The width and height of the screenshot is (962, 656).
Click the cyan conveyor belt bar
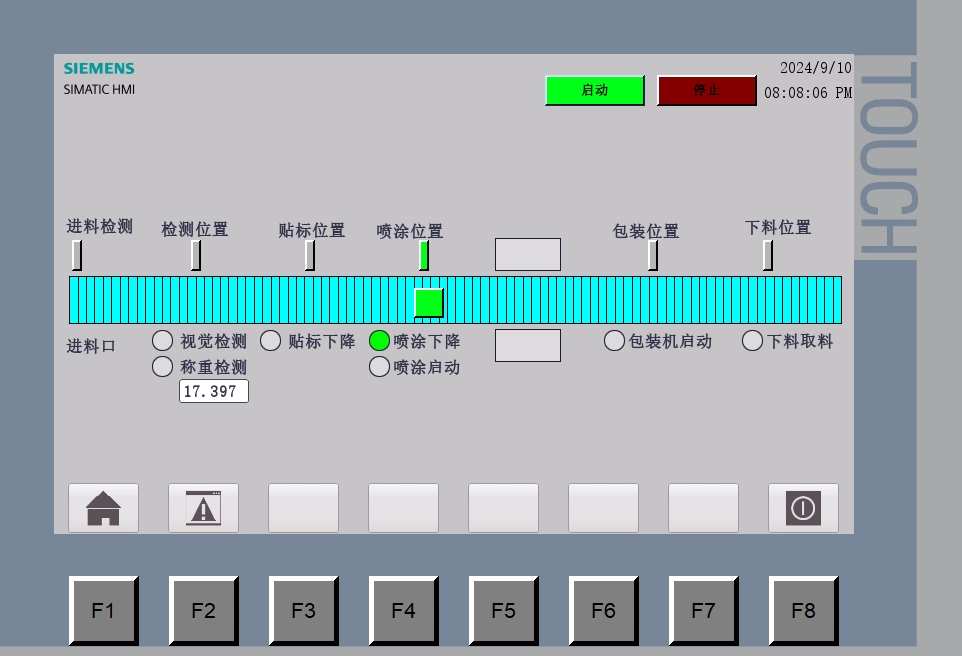[x=455, y=300]
